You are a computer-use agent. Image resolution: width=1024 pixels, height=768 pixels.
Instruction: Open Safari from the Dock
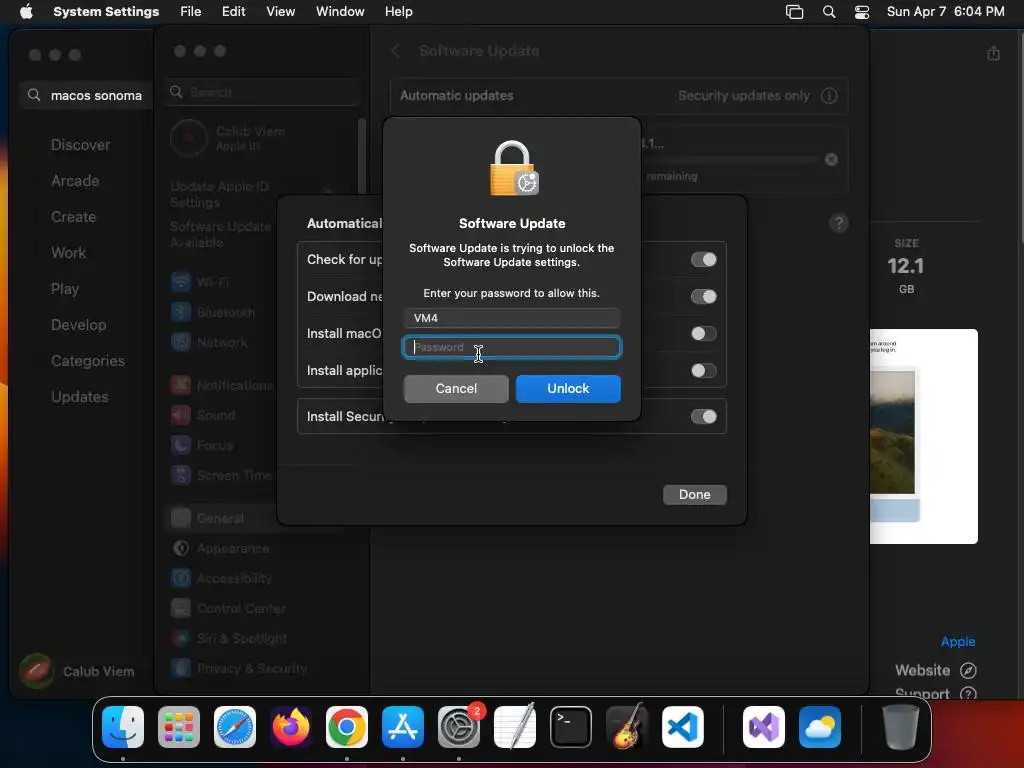click(235, 727)
